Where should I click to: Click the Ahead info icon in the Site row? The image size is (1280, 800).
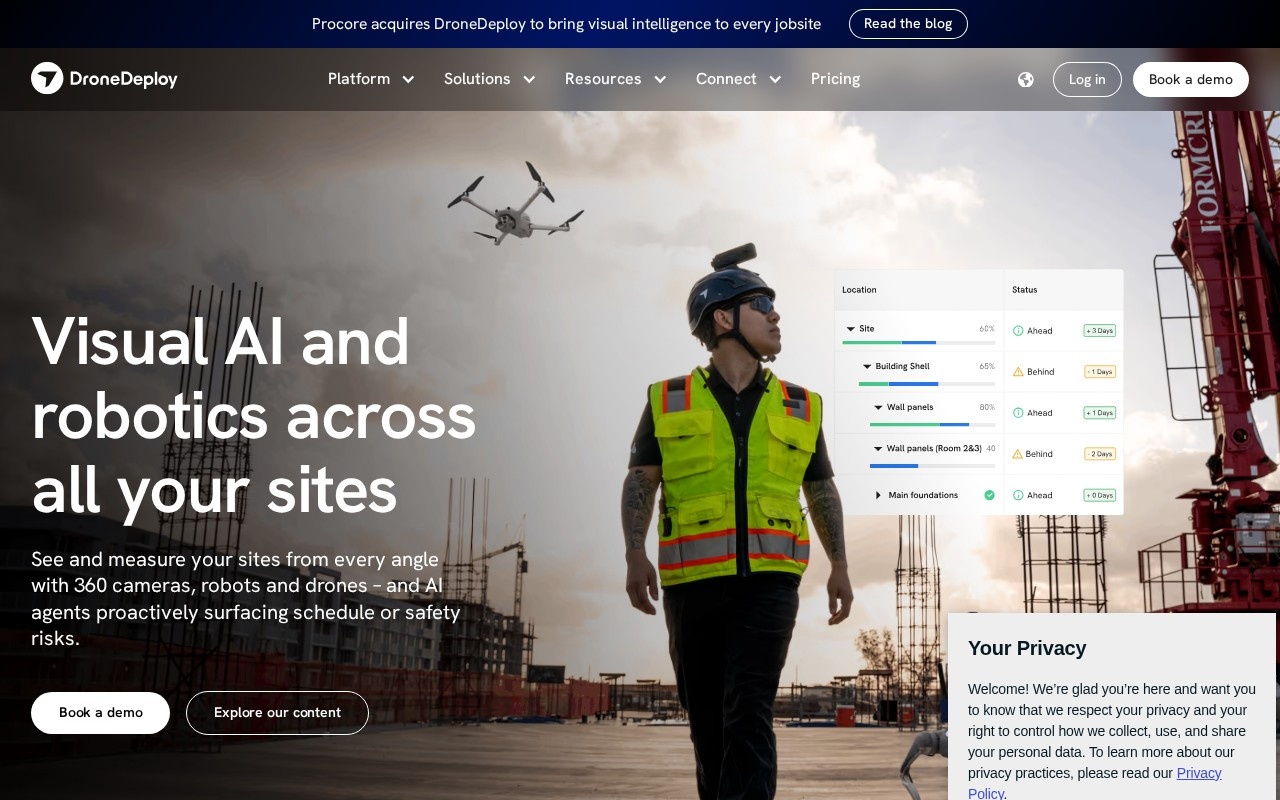click(x=1018, y=331)
